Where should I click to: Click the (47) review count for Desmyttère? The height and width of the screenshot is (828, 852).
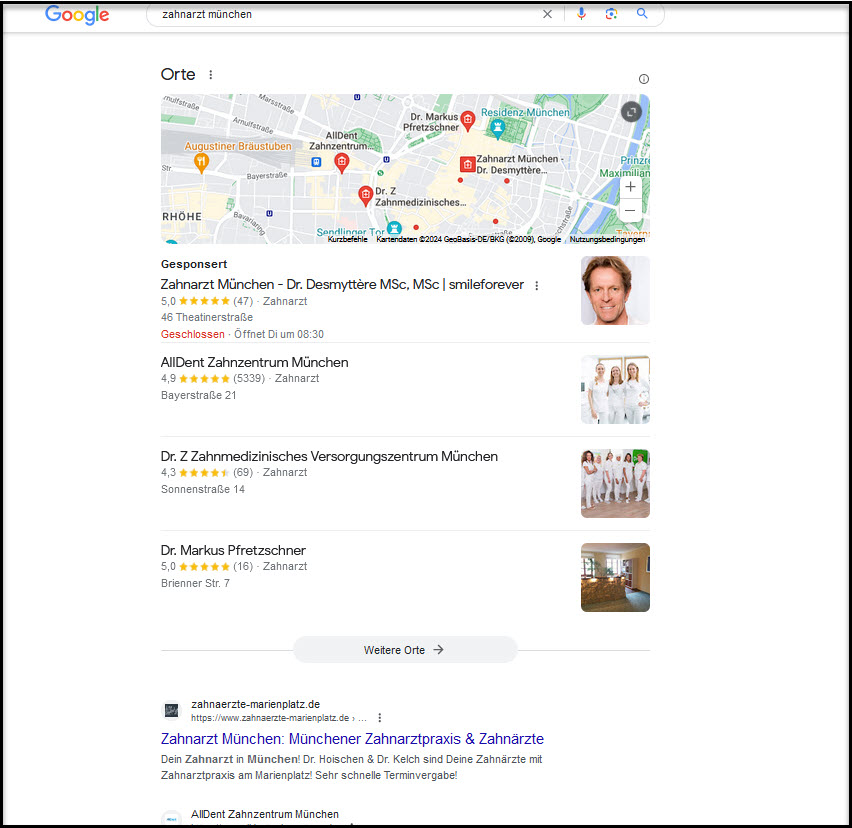[x=243, y=302]
